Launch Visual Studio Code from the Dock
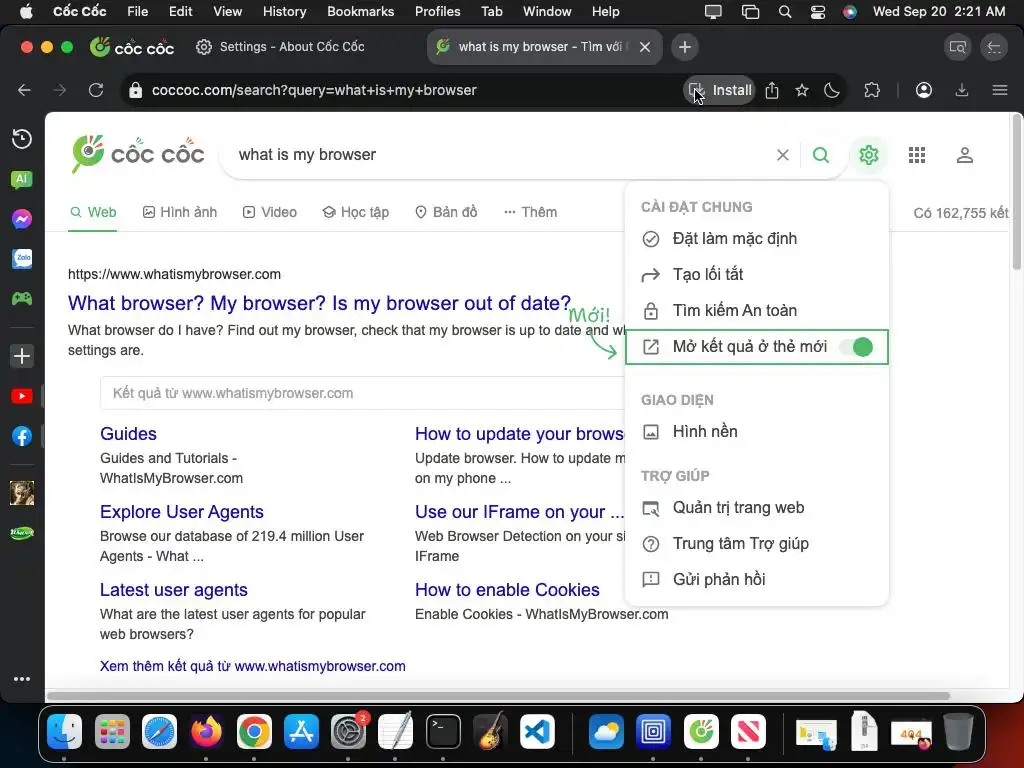 (x=537, y=731)
